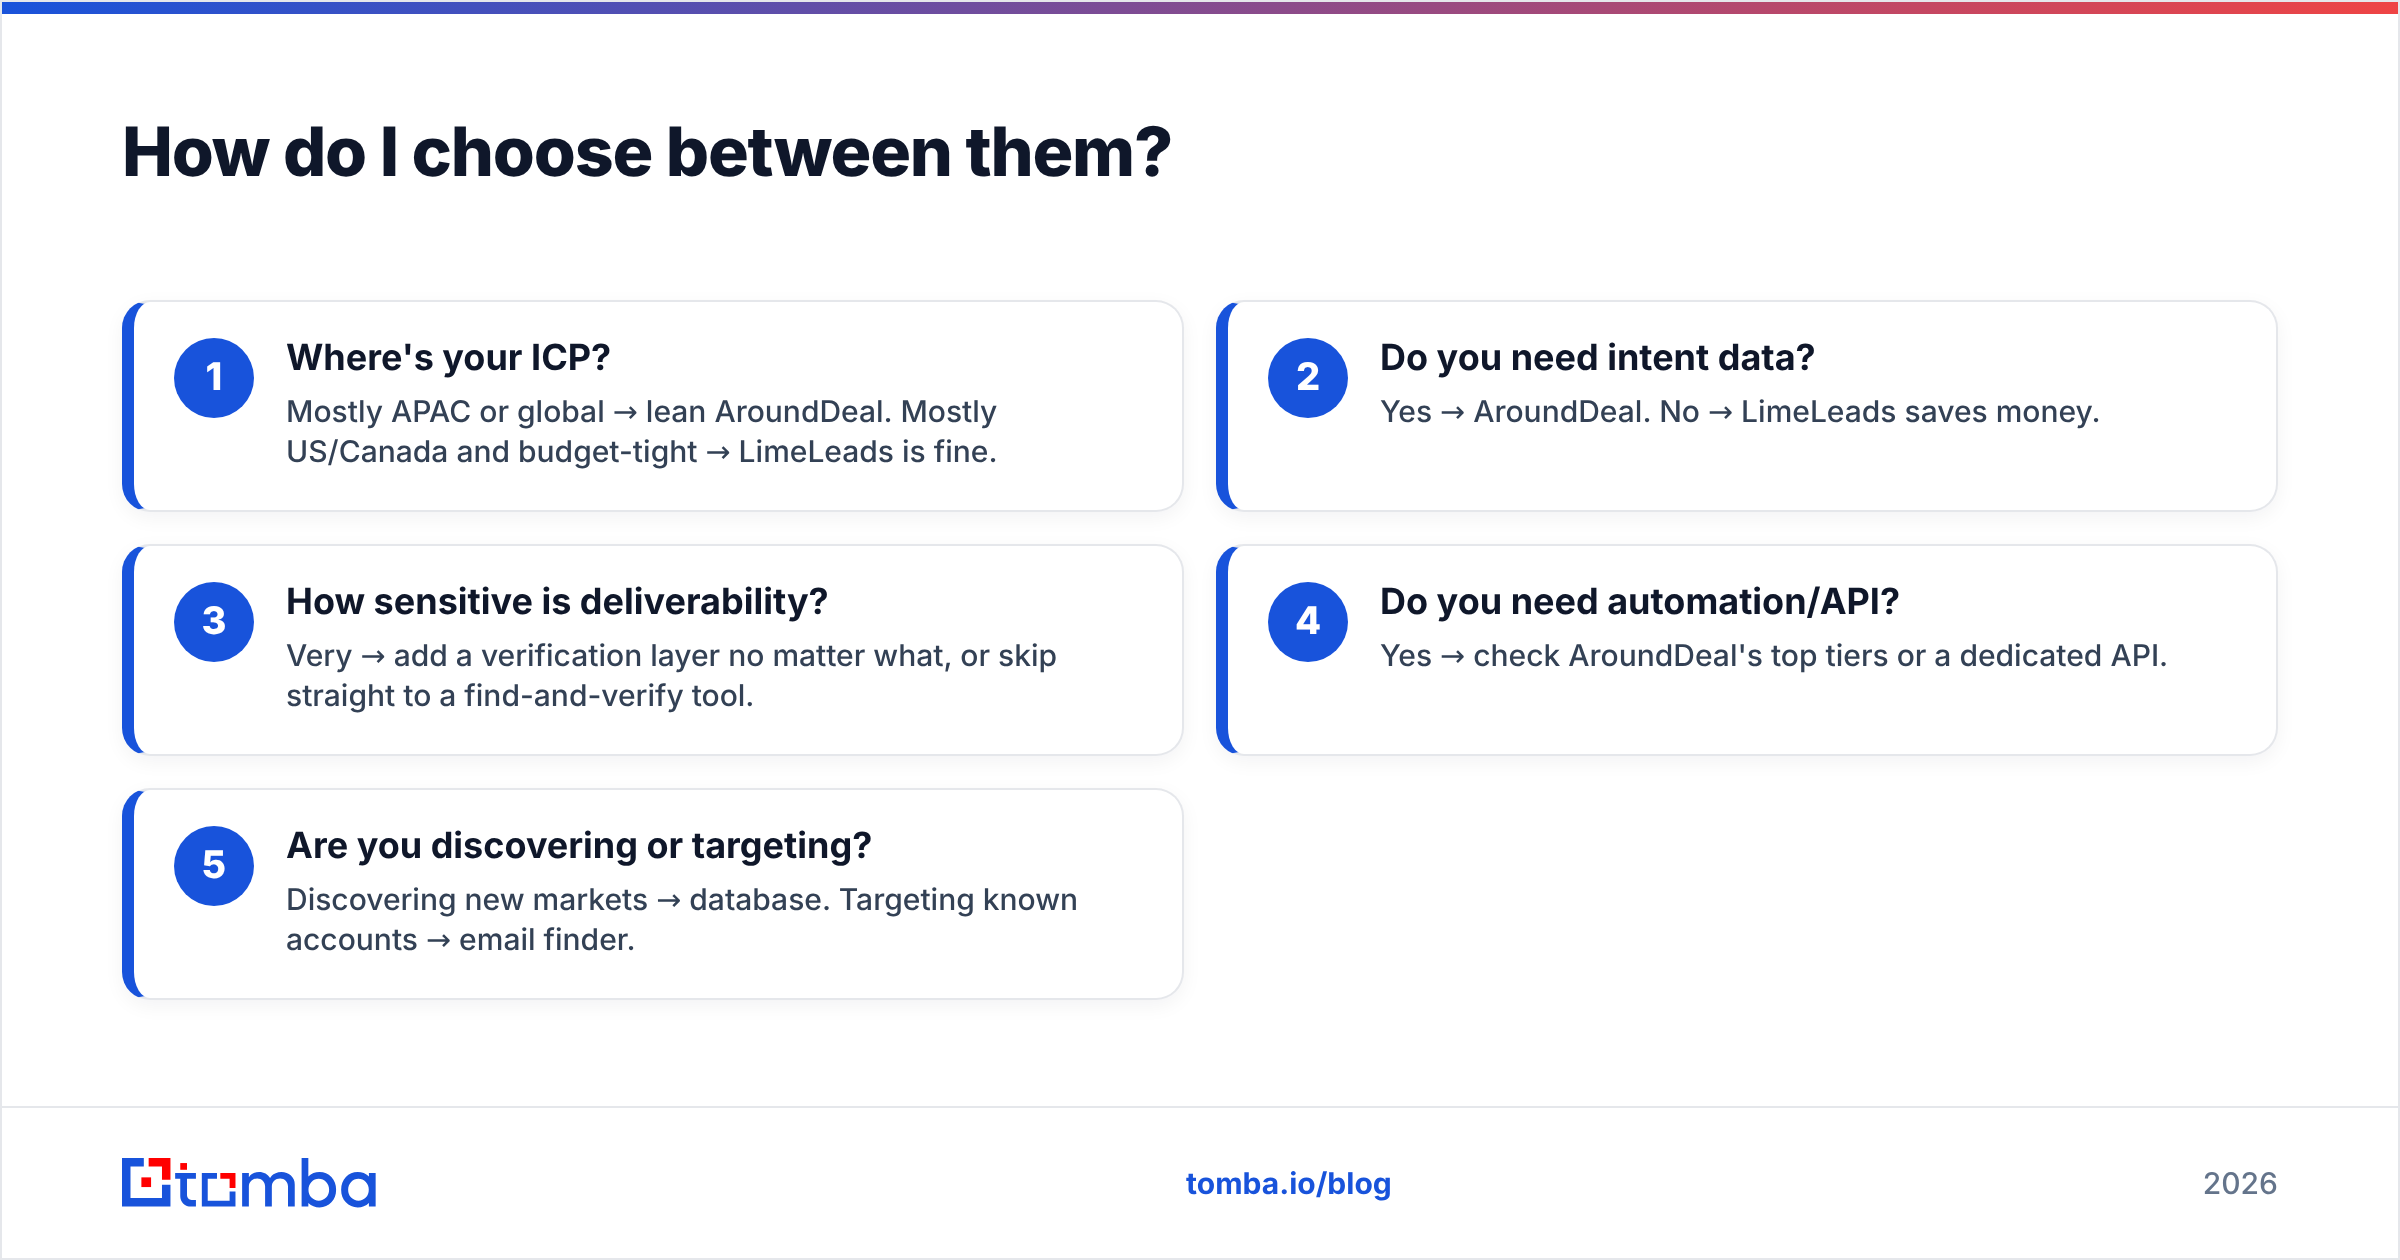Click "Do you need automation/API?" heading
The image size is (2400, 1260).
pos(1639,602)
